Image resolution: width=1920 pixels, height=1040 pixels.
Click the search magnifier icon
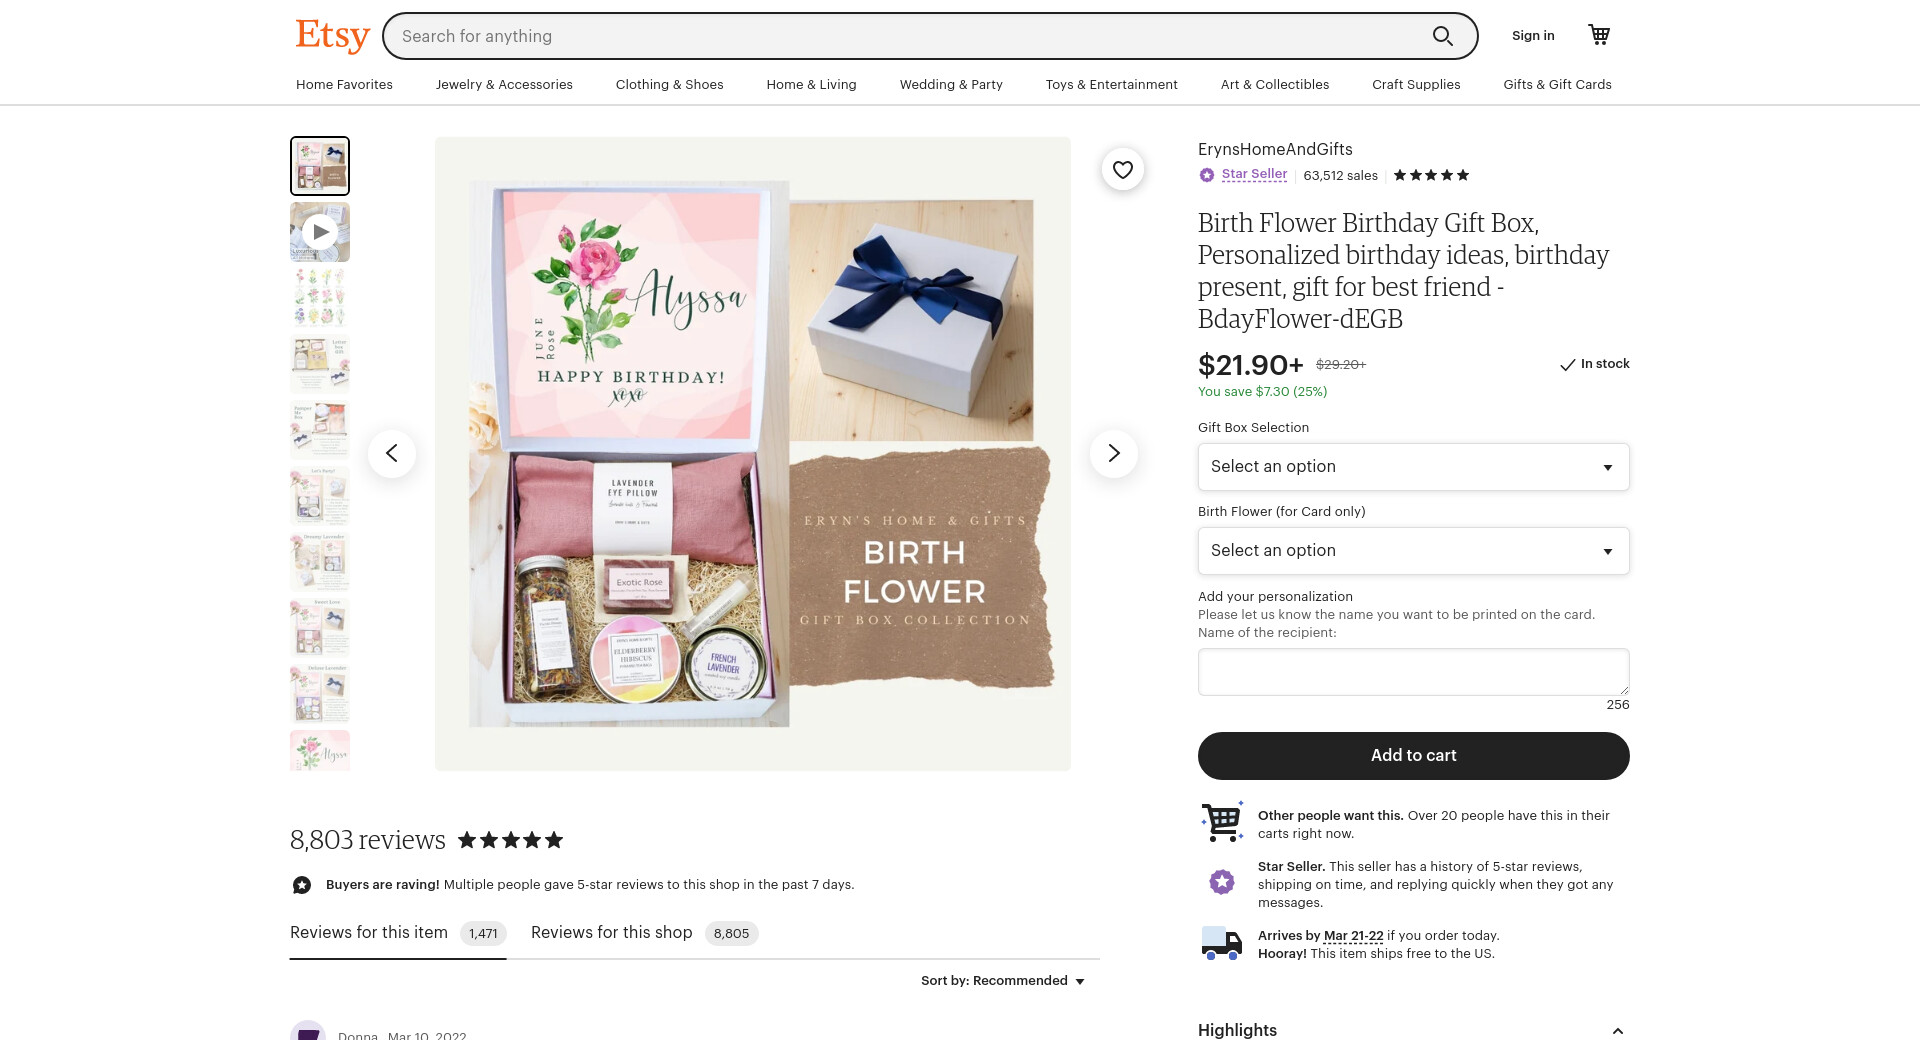[1442, 36]
